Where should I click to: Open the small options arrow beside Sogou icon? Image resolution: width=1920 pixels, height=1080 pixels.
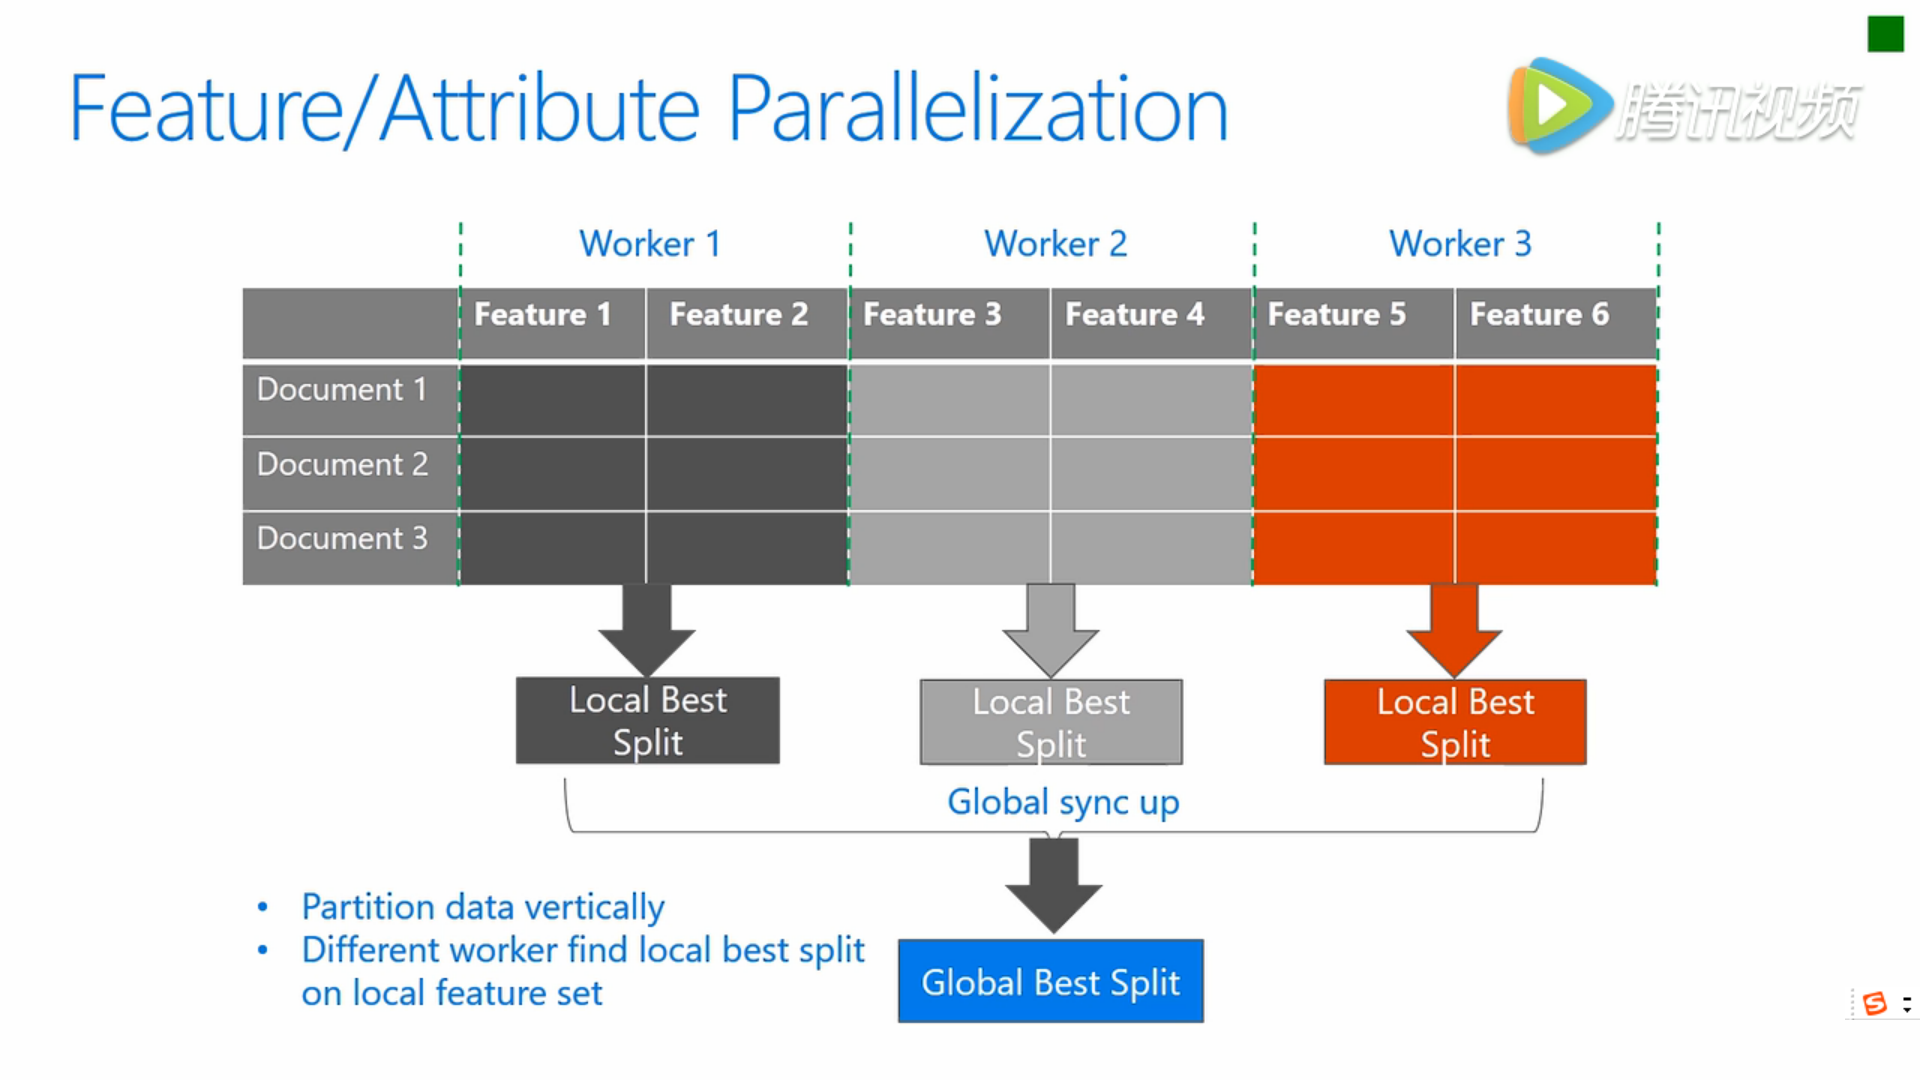click(1907, 1004)
